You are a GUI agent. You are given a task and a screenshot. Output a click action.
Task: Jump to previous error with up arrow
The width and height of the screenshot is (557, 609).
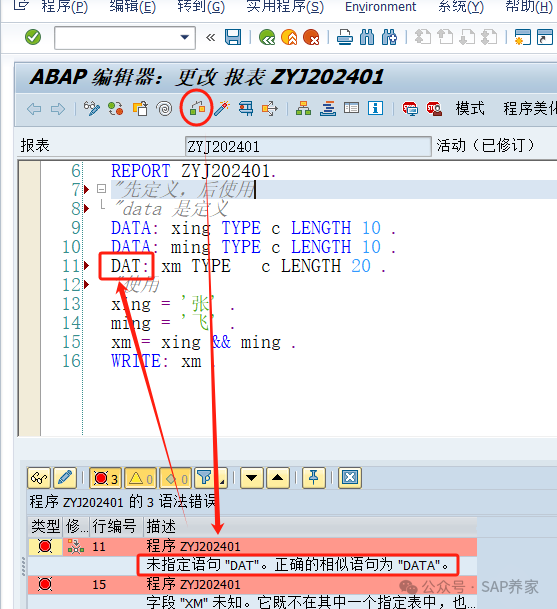point(277,478)
